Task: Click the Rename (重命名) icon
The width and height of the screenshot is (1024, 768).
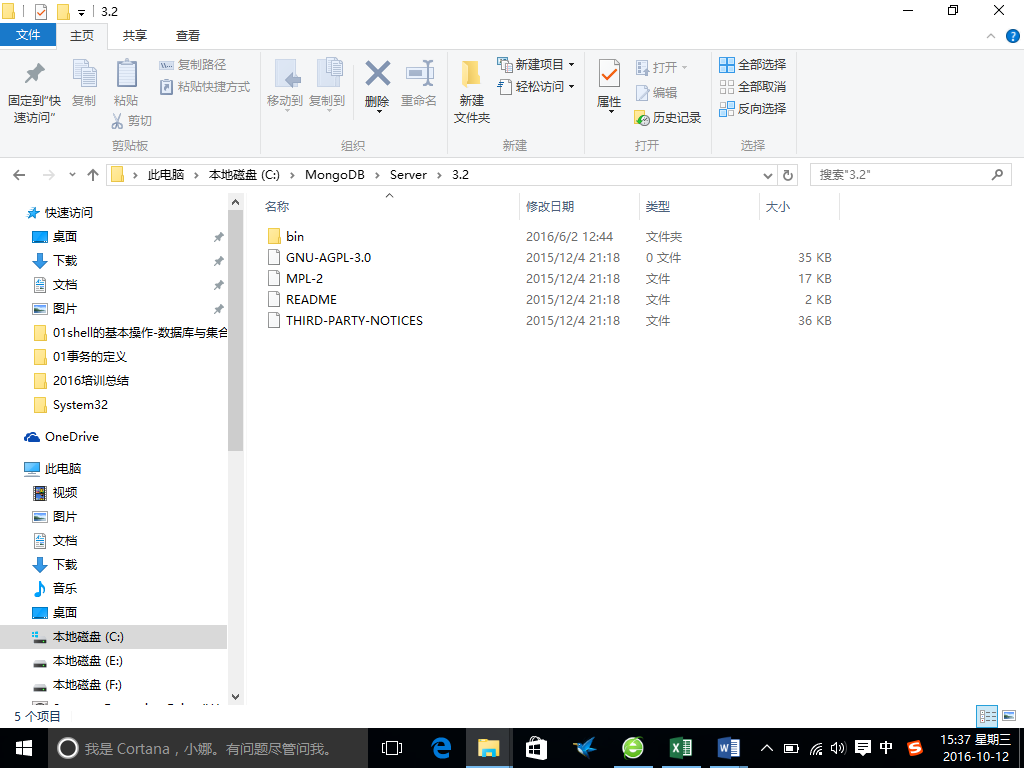Action: pos(419,82)
